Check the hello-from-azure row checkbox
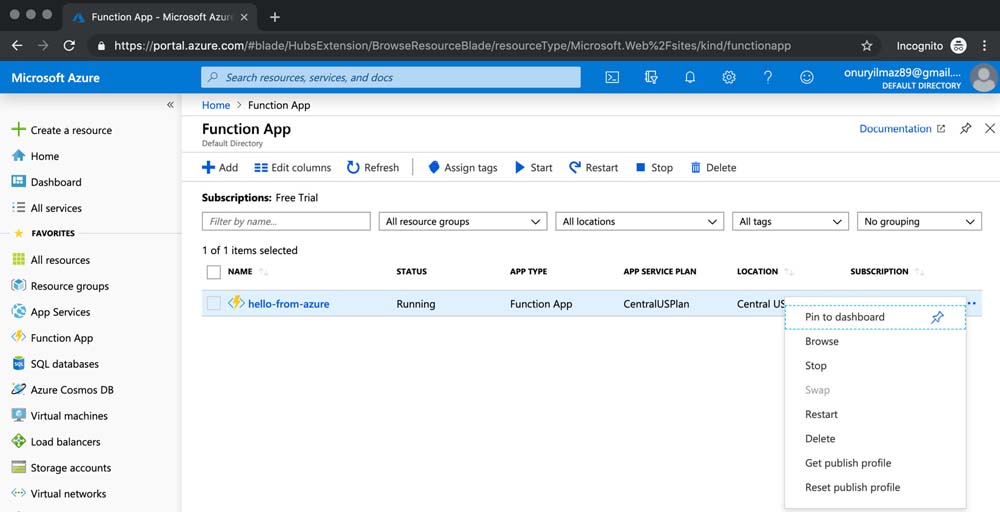 coord(213,304)
